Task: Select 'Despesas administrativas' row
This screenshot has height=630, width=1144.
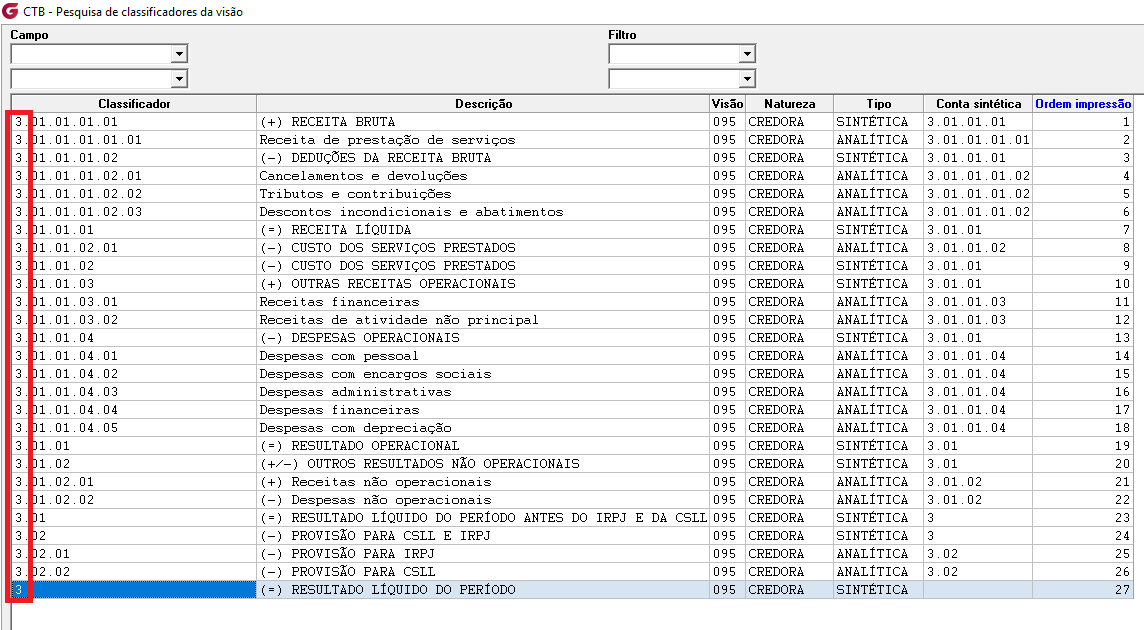Action: click(x=572, y=392)
